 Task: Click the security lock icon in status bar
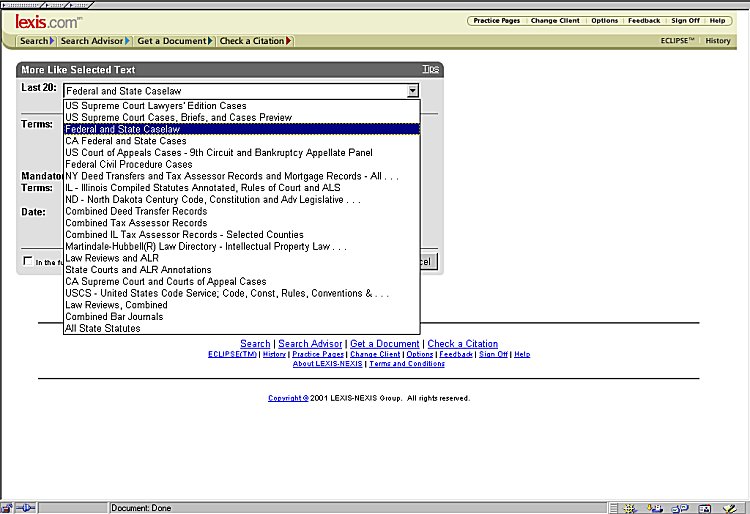[6, 508]
